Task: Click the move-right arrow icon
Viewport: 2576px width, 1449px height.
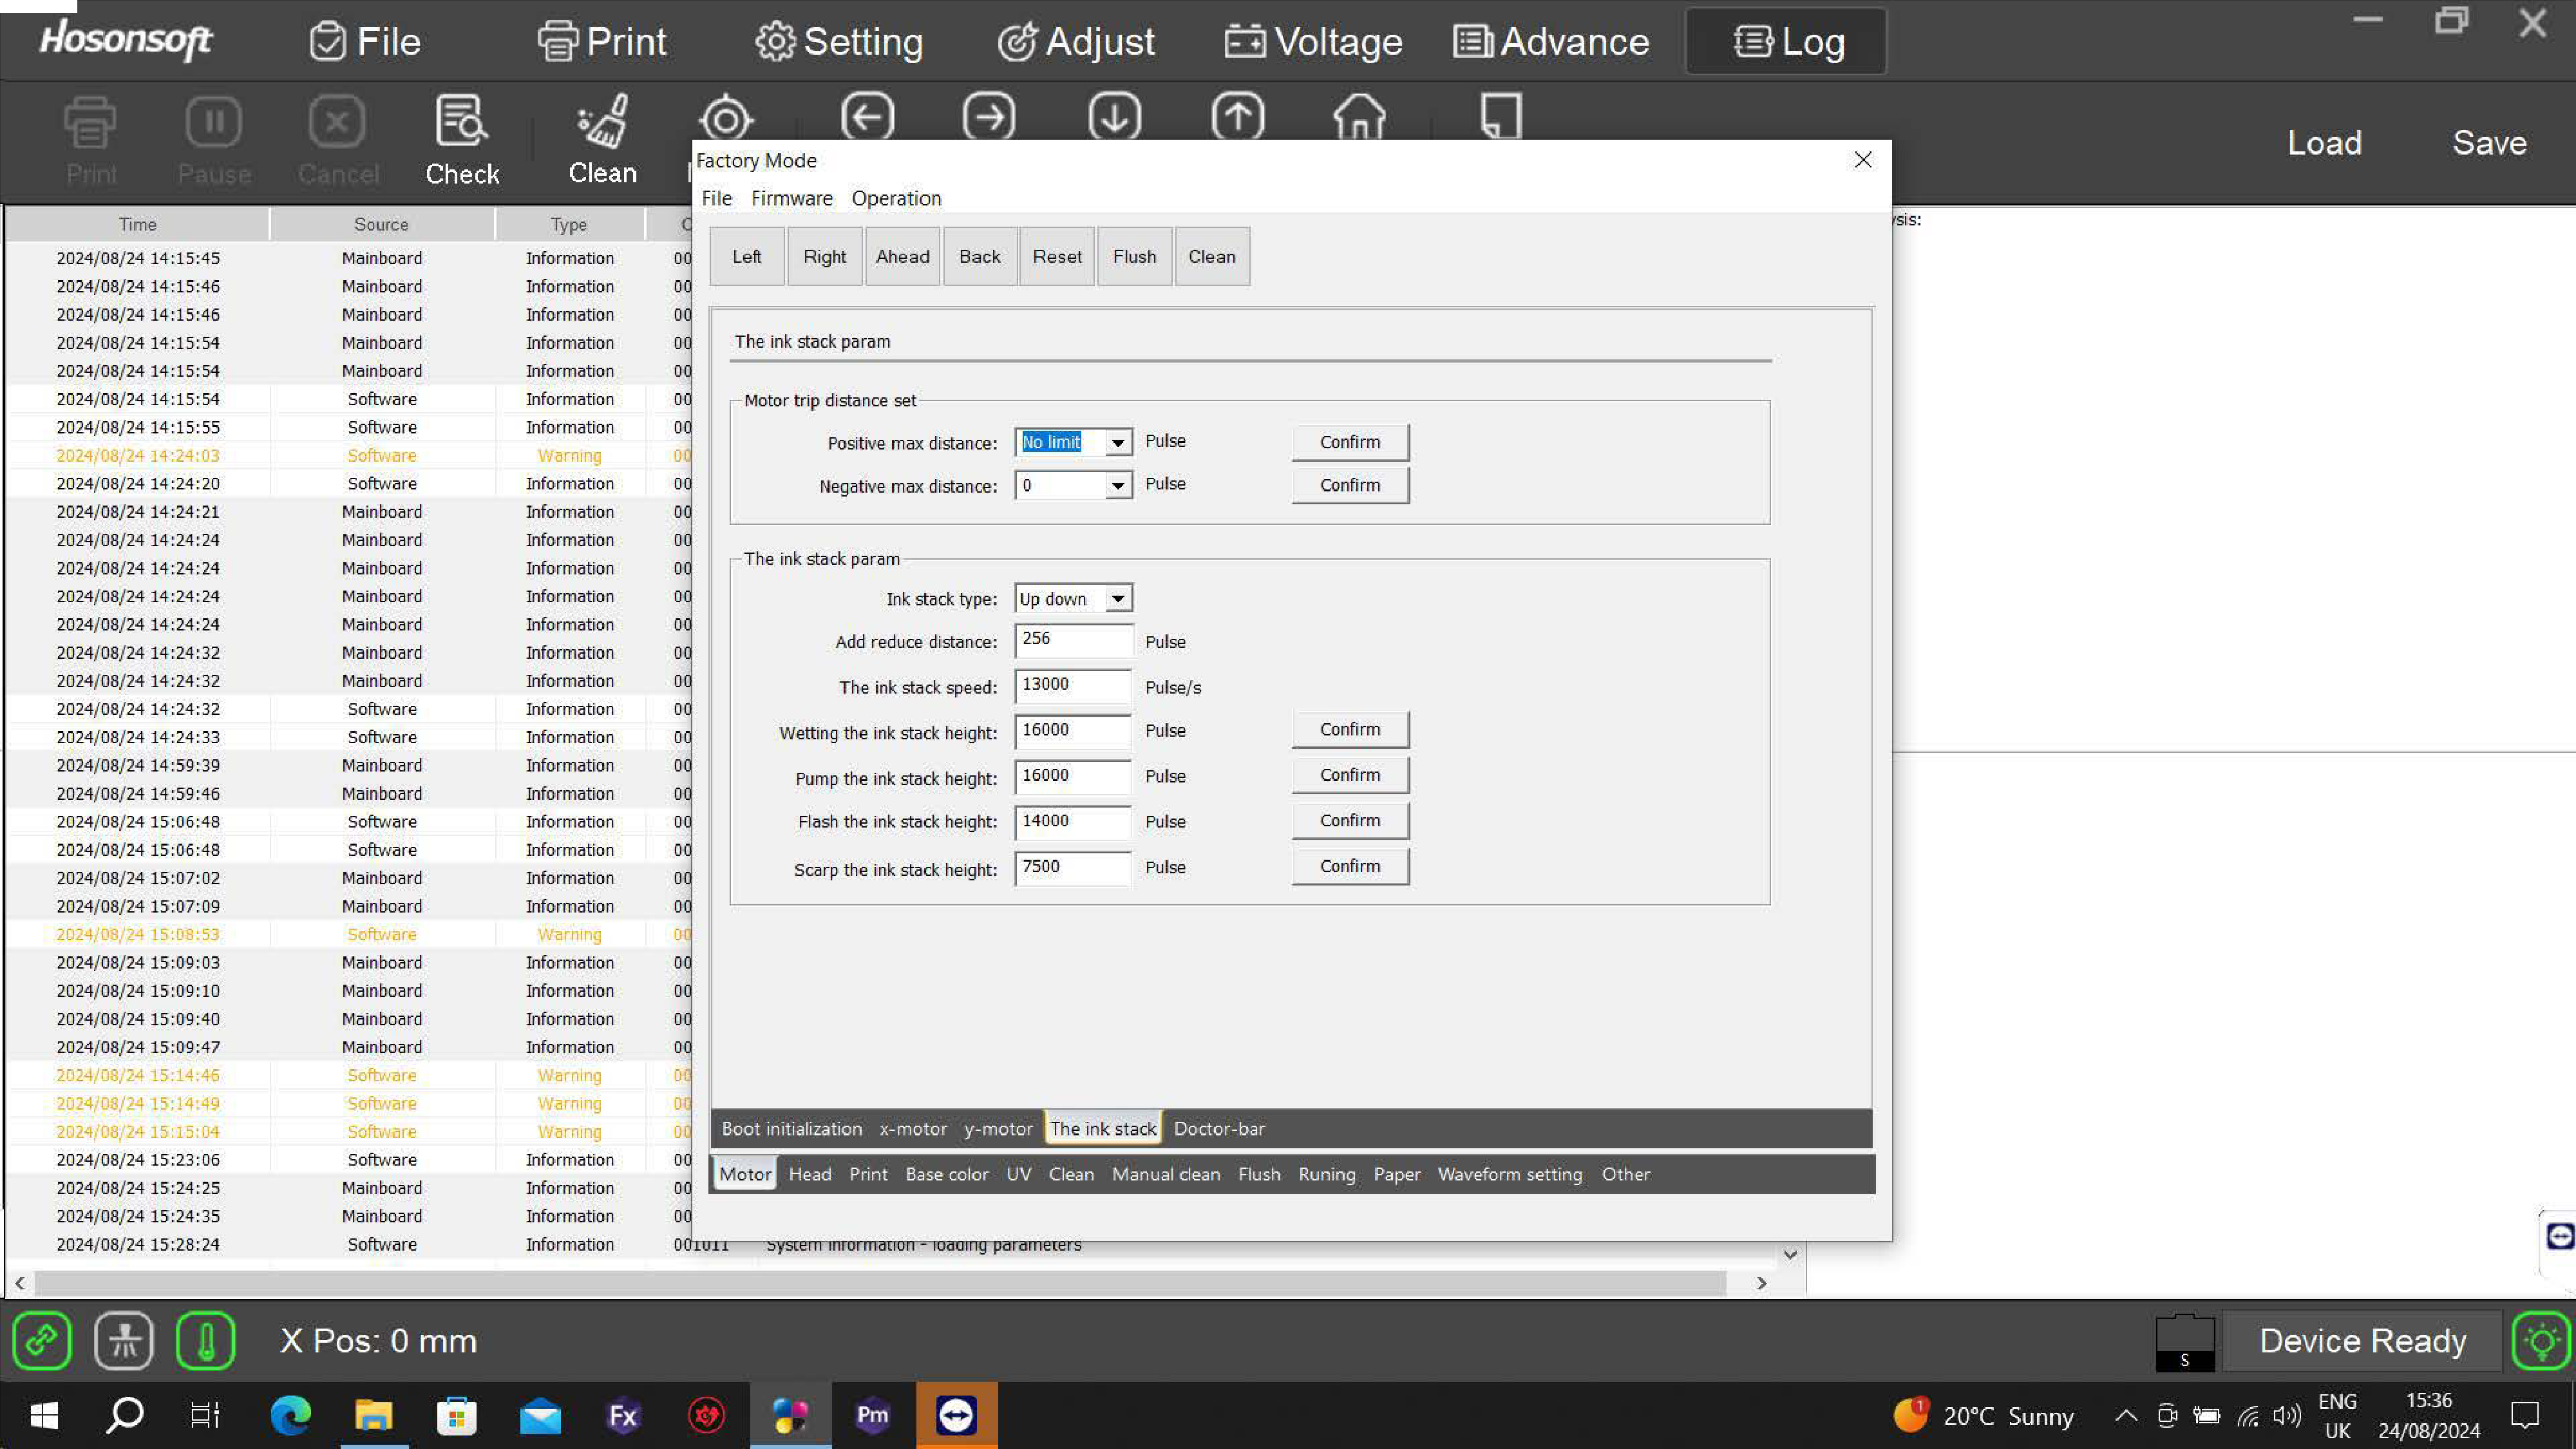Action: pos(989,117)
